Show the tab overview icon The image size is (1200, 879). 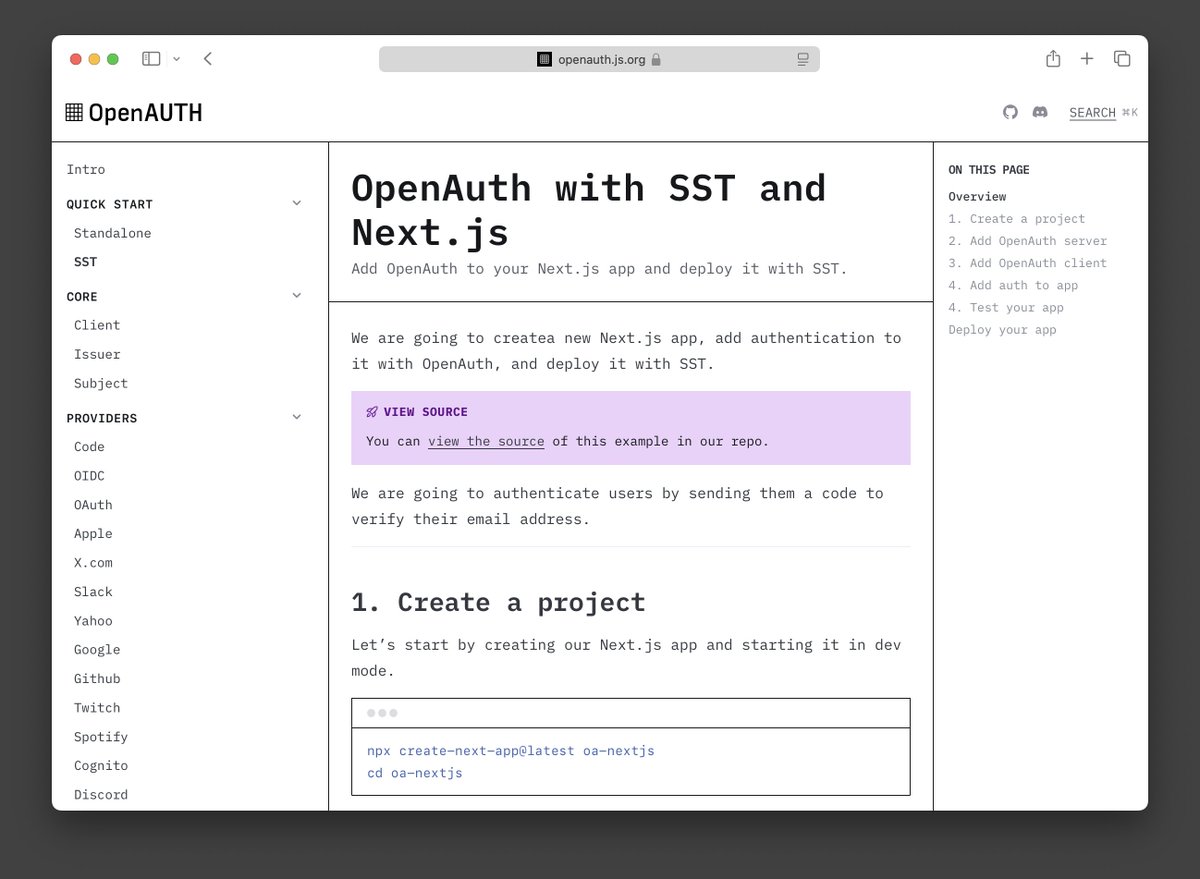[x=1122, y=59]
